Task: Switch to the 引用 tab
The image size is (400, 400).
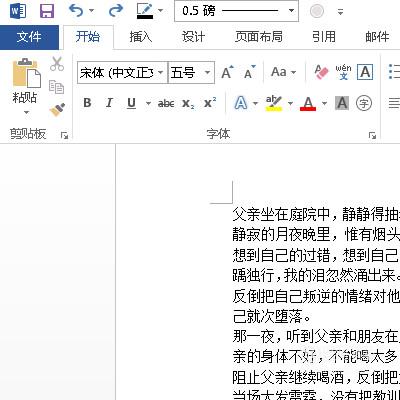Action: pos(324,37)
